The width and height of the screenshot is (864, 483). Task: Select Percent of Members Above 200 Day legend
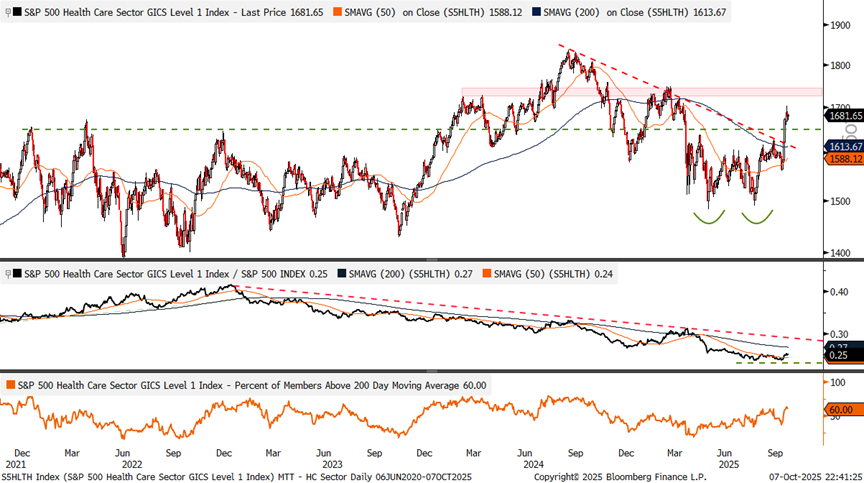(x=252, y=386)
